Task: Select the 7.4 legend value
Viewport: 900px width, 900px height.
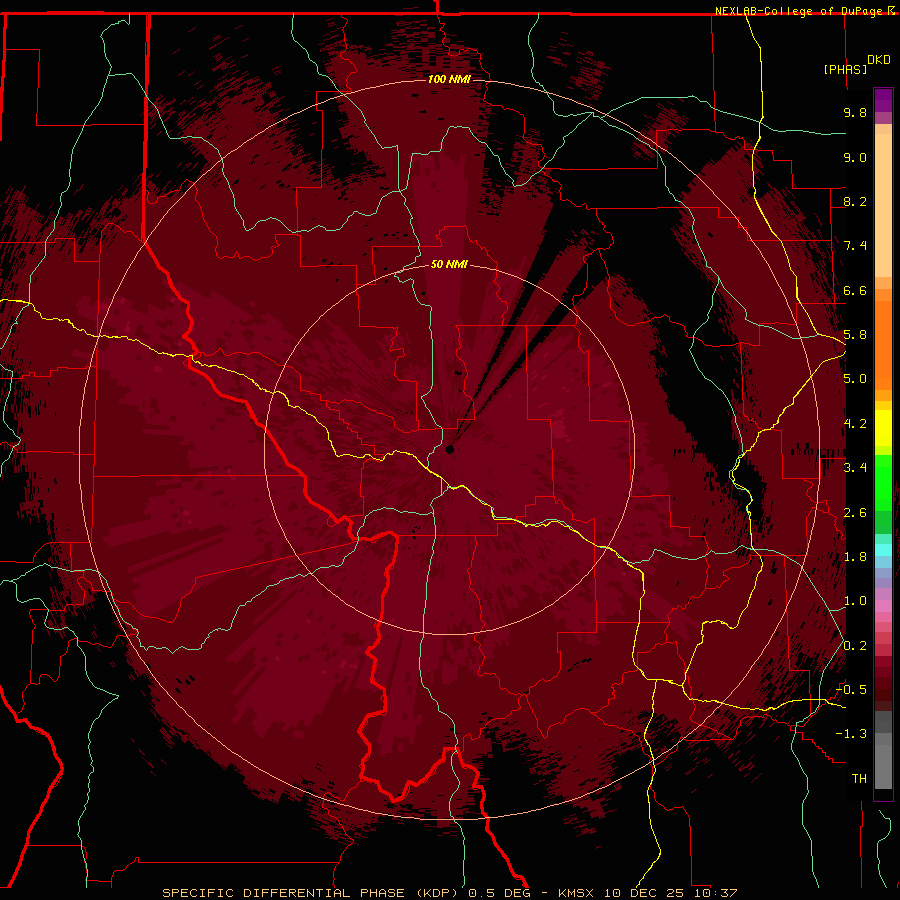Action: click(855, 246)
